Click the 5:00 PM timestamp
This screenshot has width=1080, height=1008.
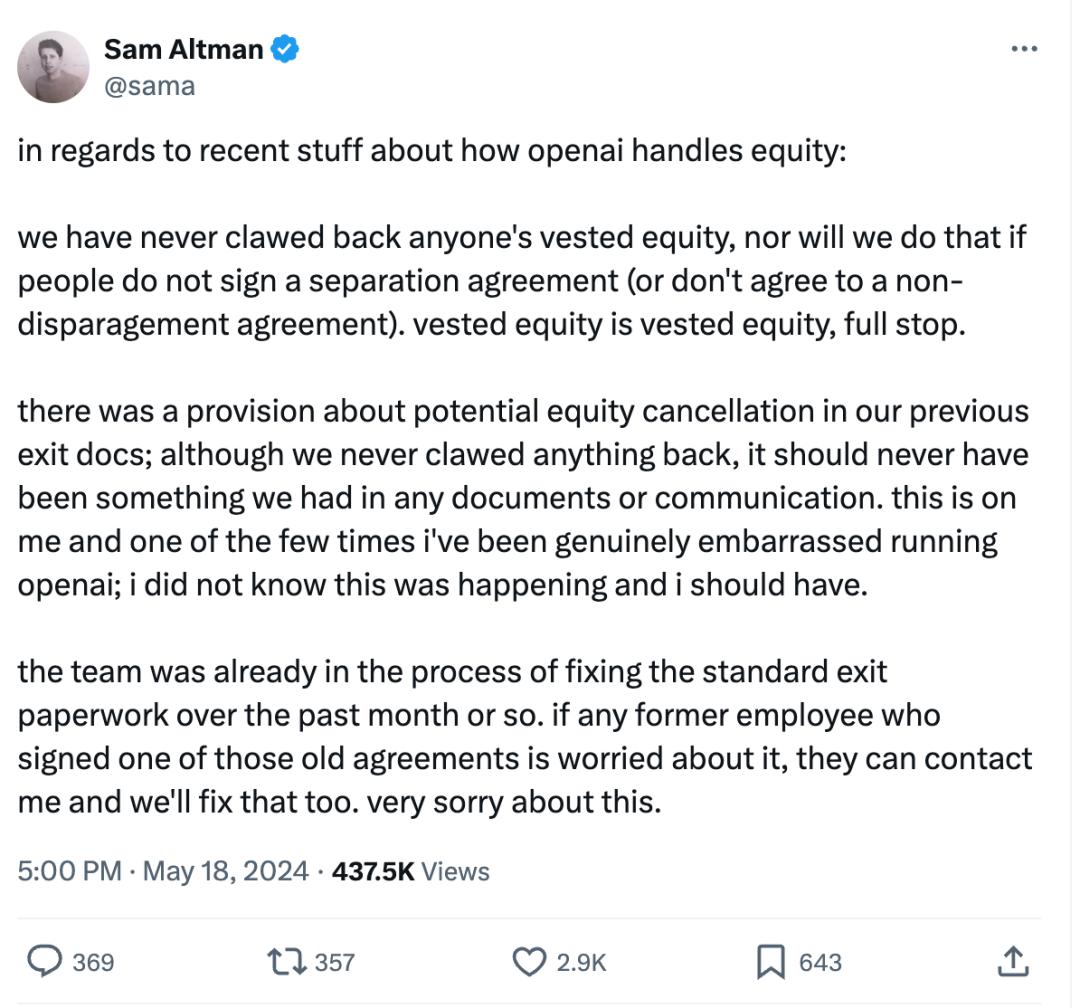click(x=68, y=871)
